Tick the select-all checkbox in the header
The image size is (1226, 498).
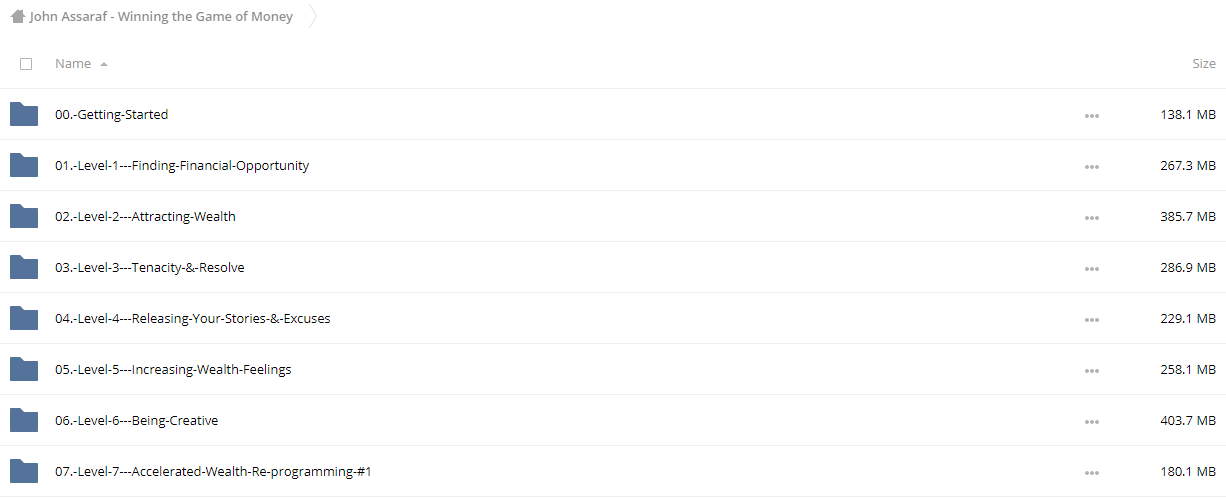click(26, 64)
